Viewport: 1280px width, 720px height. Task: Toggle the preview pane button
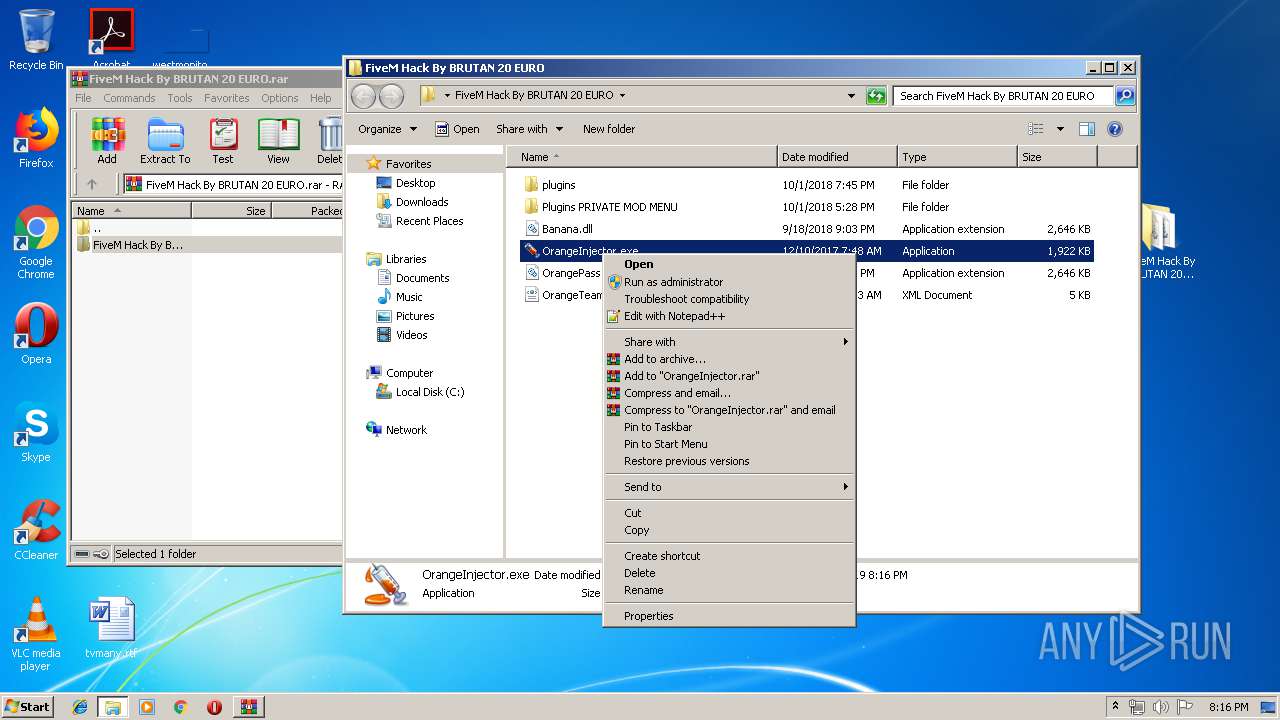click(x=1087, y=129)
